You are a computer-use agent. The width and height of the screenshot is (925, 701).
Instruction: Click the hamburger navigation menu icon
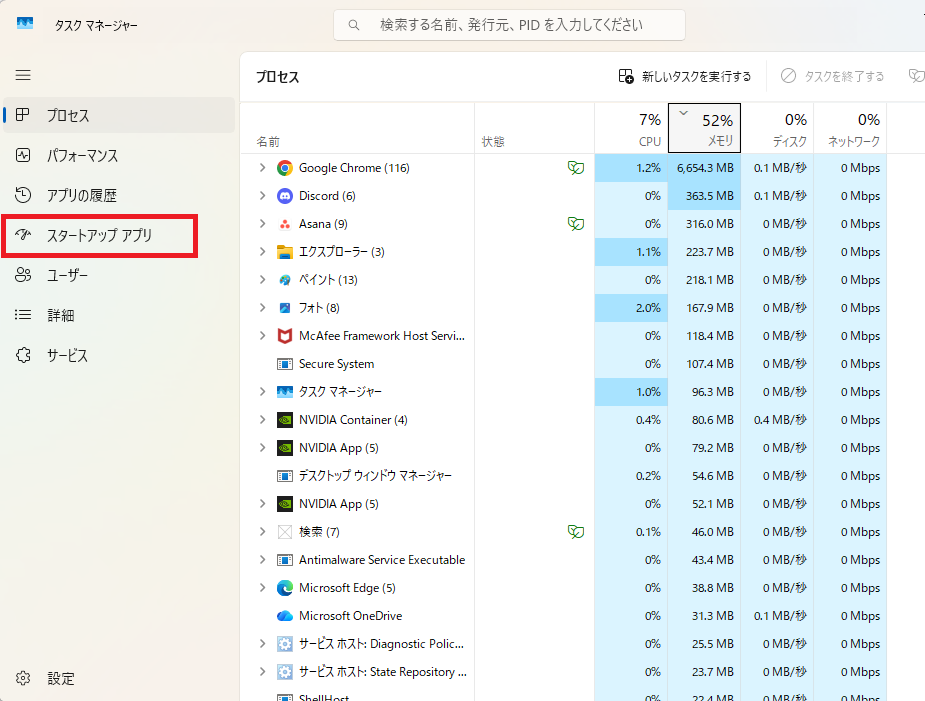23,75
